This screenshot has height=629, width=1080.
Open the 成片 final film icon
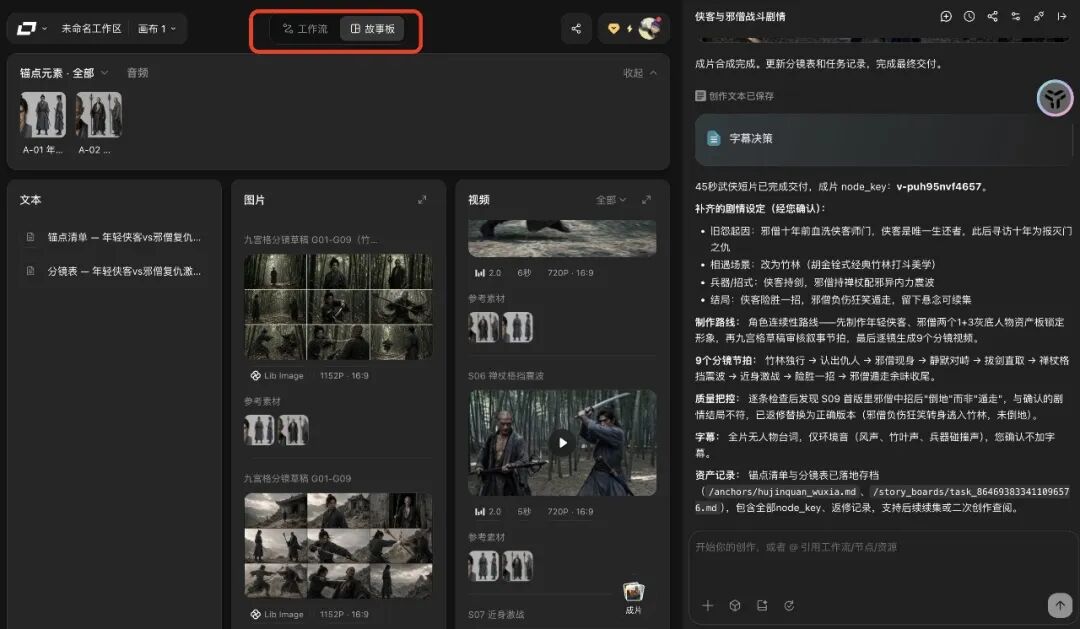click(x=633, y=597)
